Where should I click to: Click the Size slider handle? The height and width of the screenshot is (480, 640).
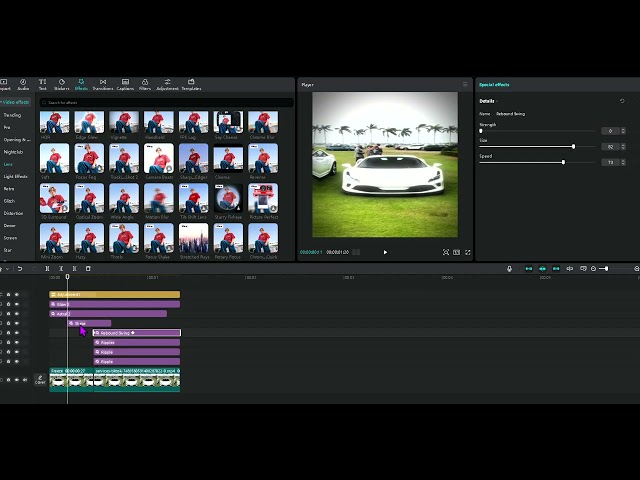click(573, 147)
